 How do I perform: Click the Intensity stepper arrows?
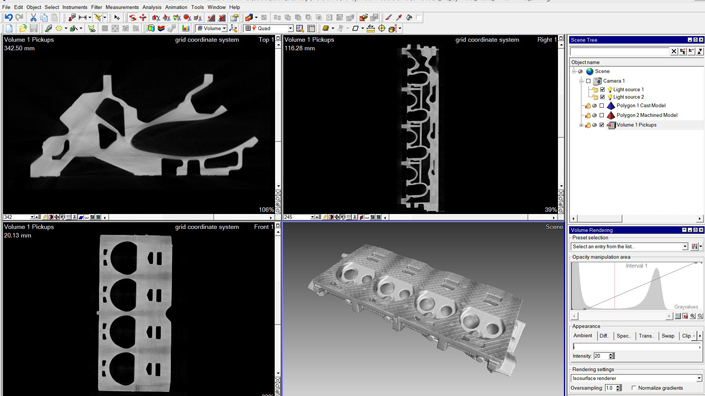click(611, 356)
